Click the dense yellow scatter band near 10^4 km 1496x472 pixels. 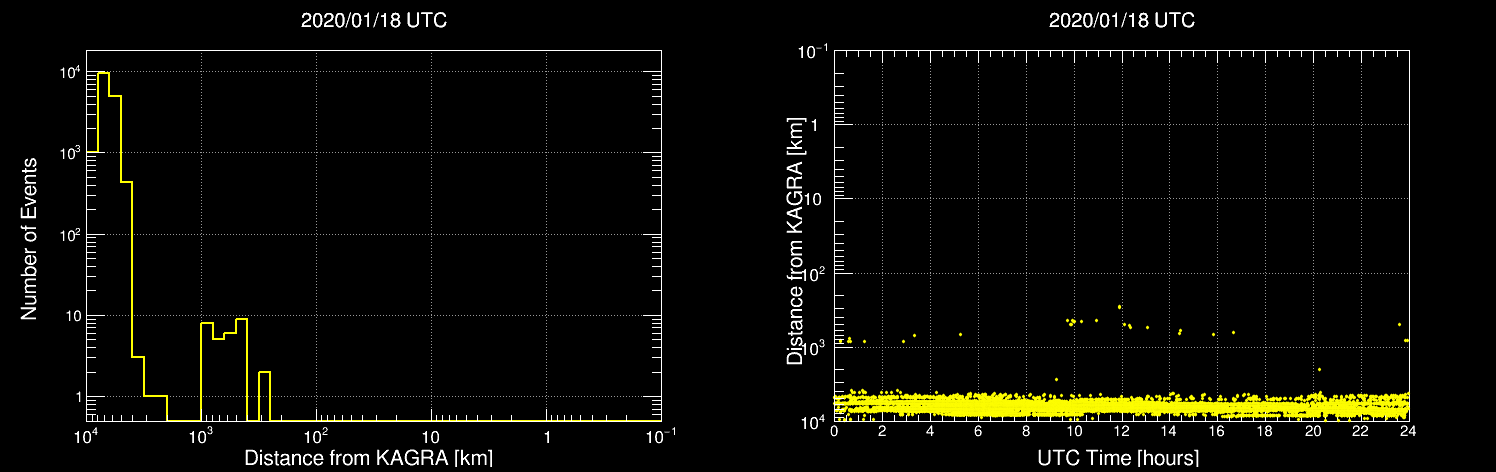(x=1121, y=405)
